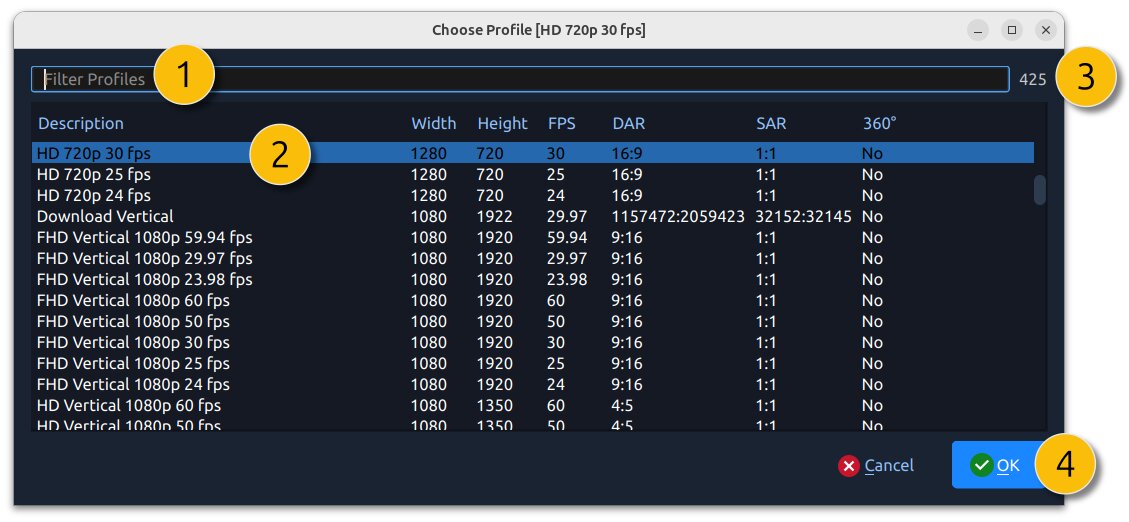Image resolution: width=1129 pixels, height=522 pixels.
Task: Sort list by Width column header
Action: [x=433, y=123]
